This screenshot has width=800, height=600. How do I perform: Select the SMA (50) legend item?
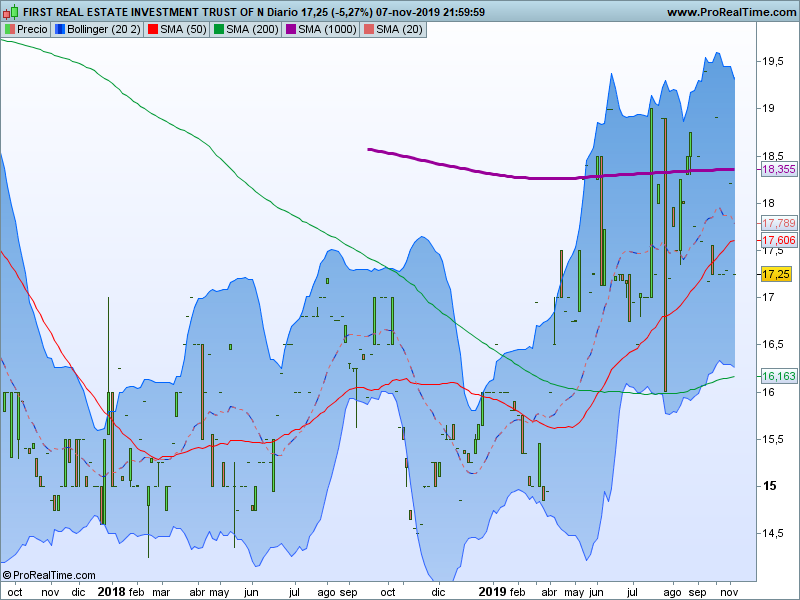coord(177,30)
